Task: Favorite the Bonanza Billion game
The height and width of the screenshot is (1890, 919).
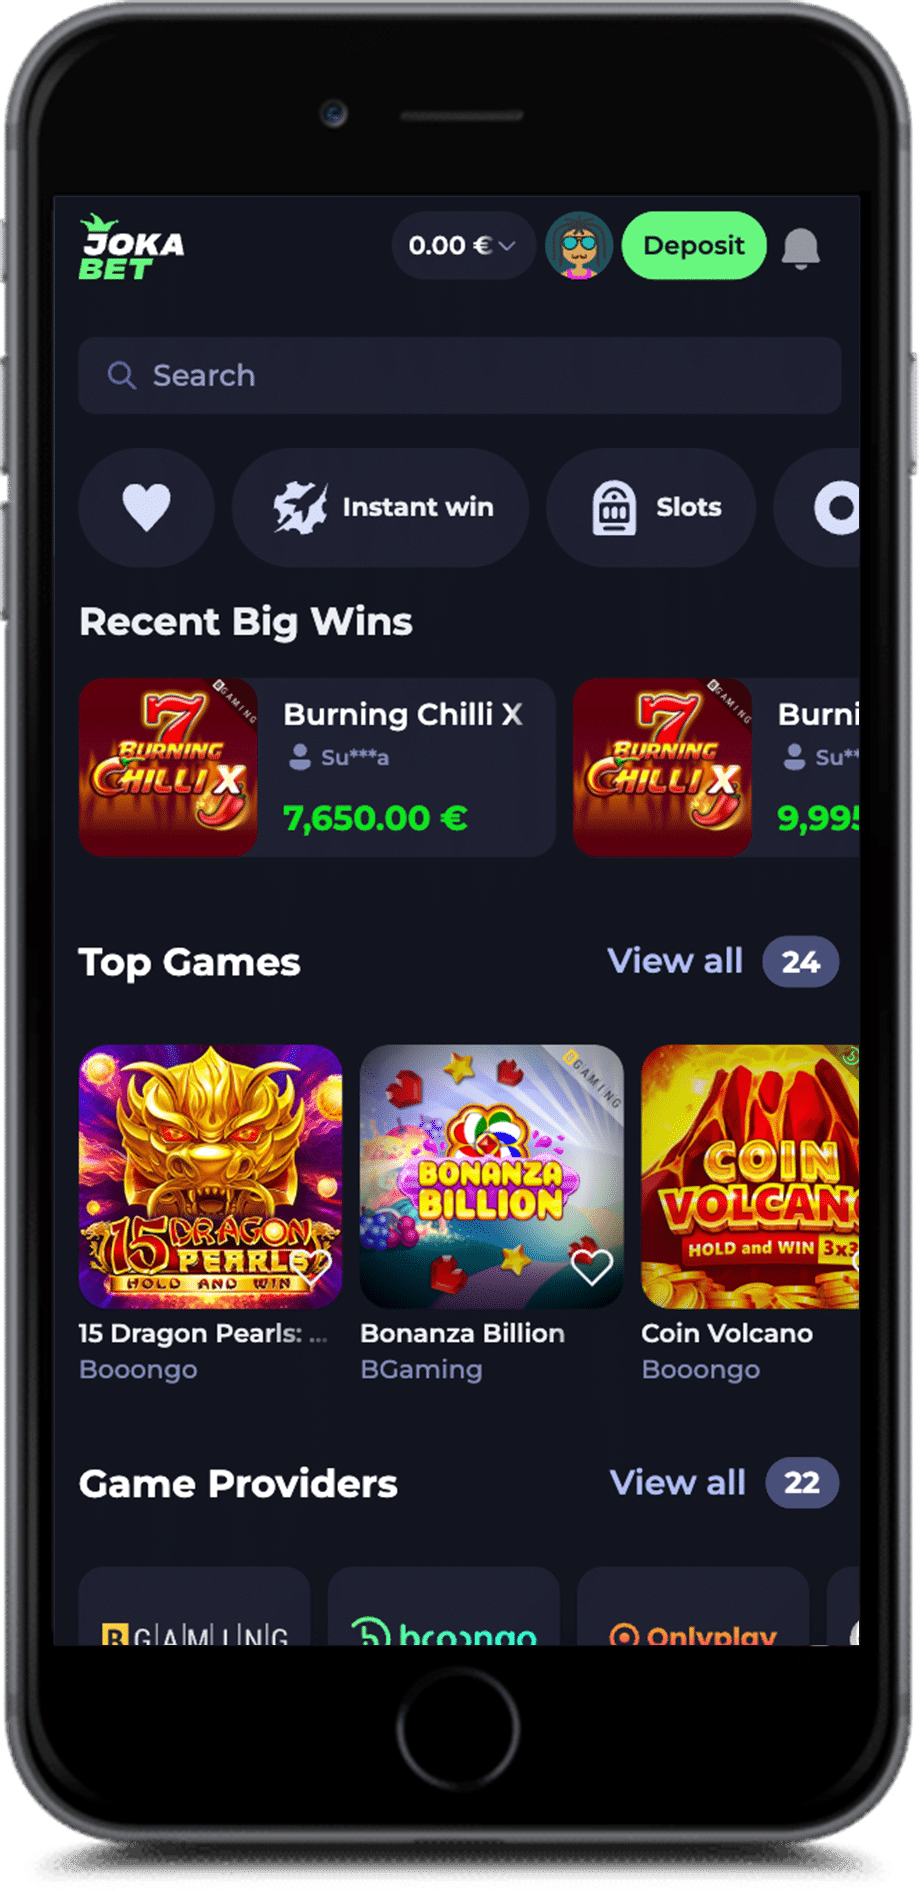Action: point(591,1267)
